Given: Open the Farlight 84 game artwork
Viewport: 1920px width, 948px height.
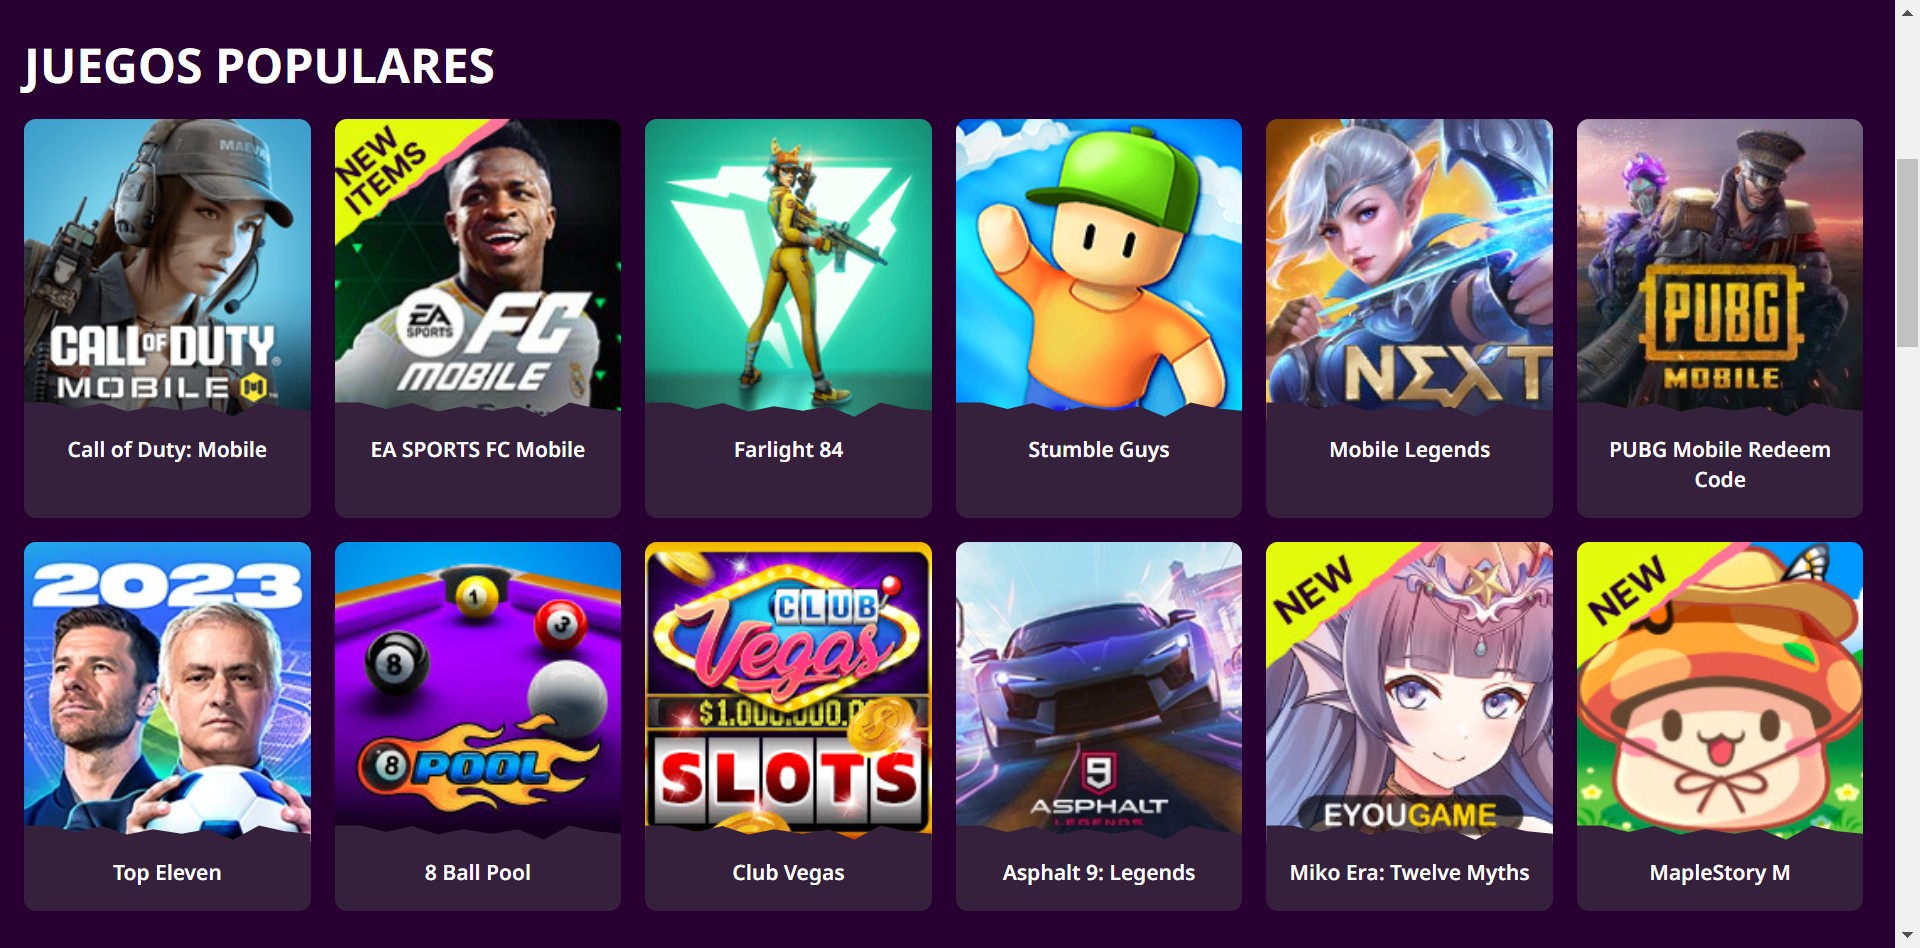Looking at the screenshot, I should click(x=788, y=265).
